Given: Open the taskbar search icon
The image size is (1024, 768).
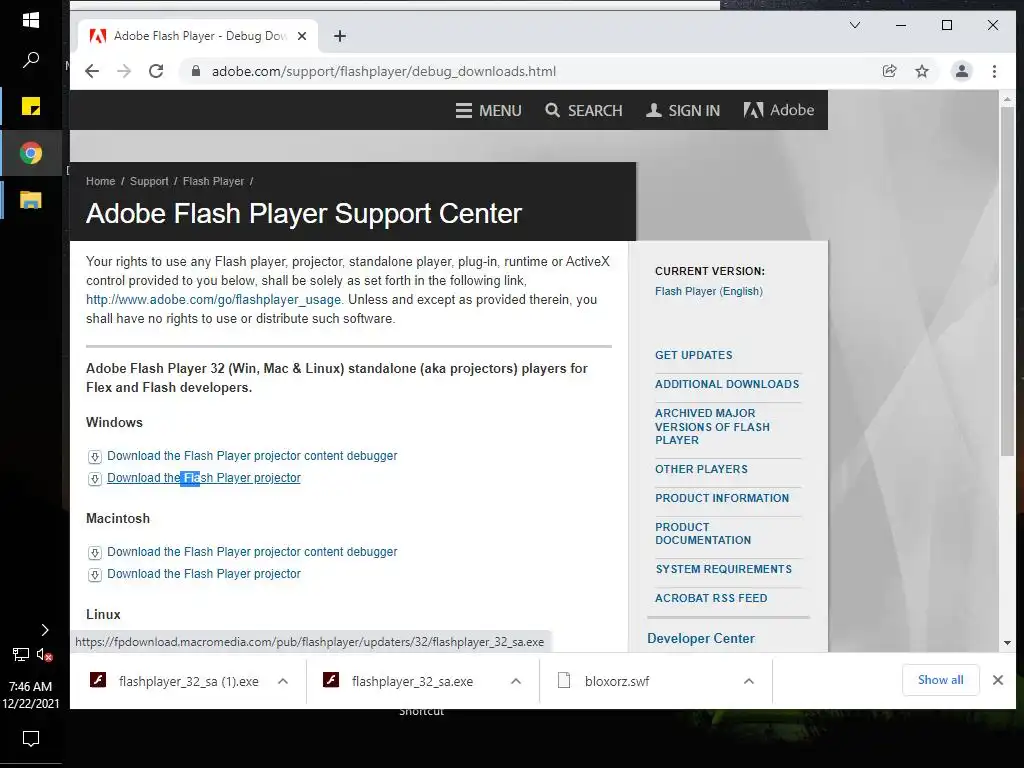Looking at the screenshot, I should pyautogui.click(x=31, y=60).
